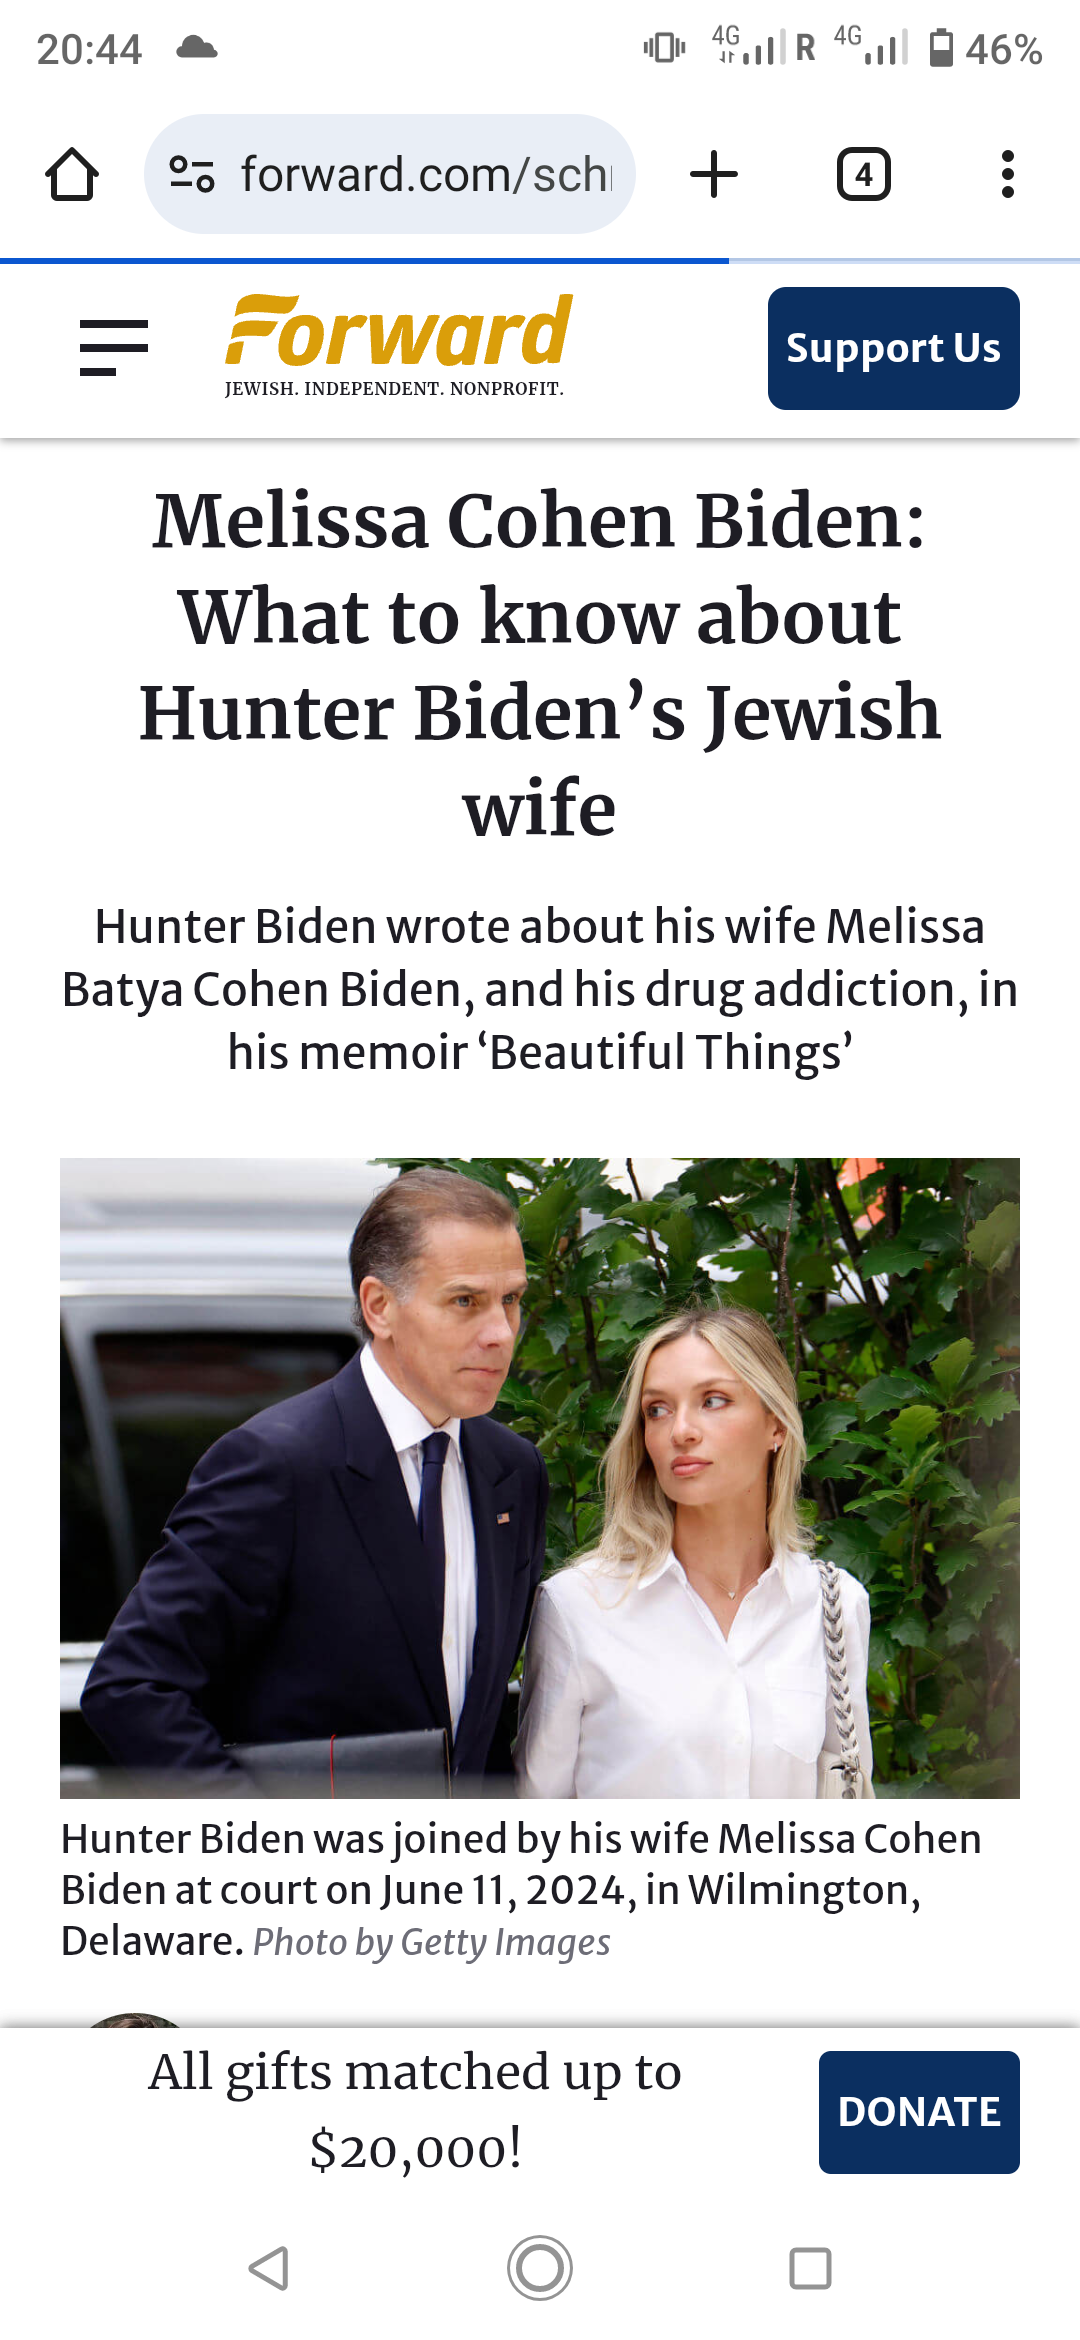Viewport: 1080px width, 2340px height.
Task: Tap the Photo by Getty Images credit
Action: [432, 1942]
